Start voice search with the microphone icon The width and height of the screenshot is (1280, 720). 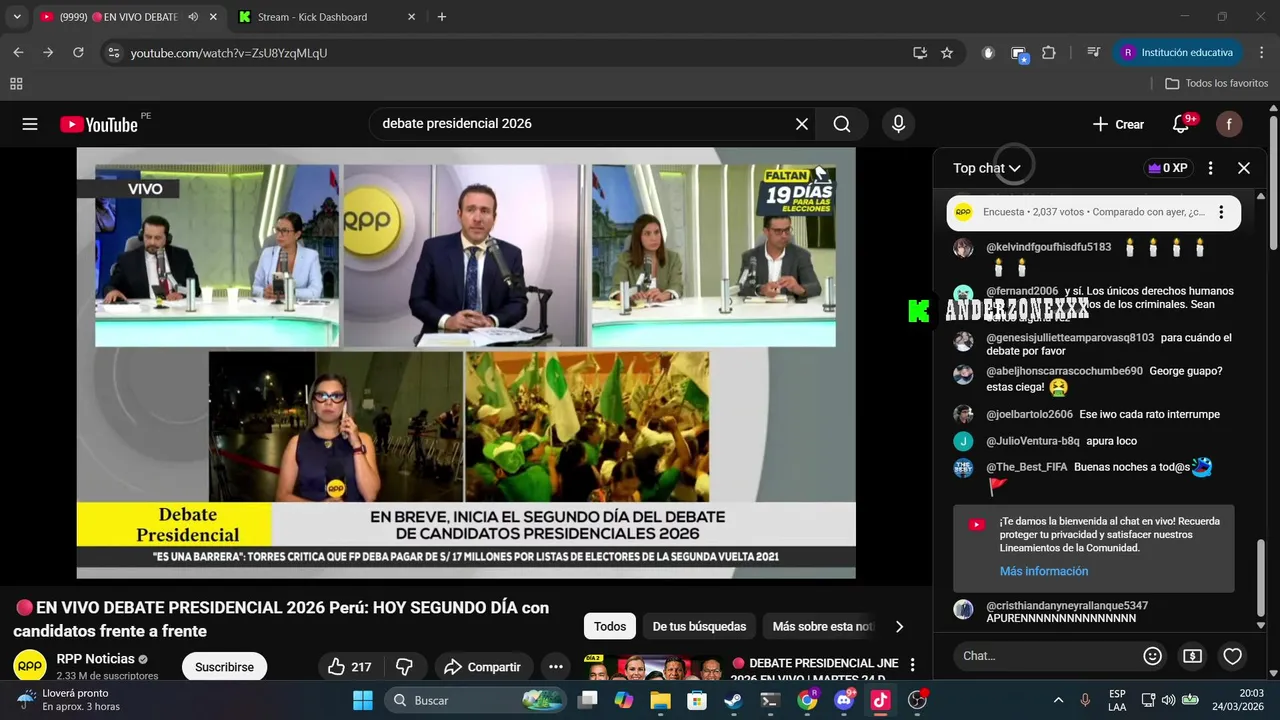point(898,124)
